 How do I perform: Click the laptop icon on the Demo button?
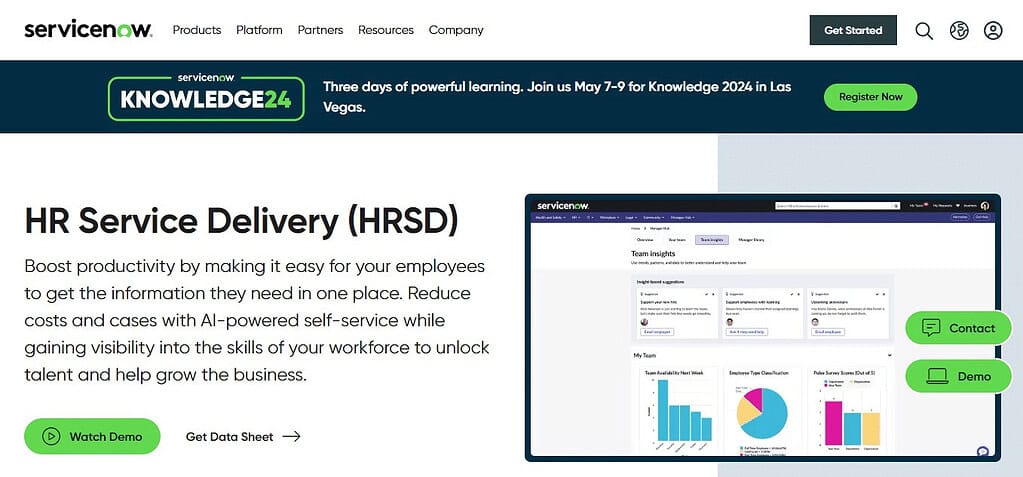coord(937,376)
